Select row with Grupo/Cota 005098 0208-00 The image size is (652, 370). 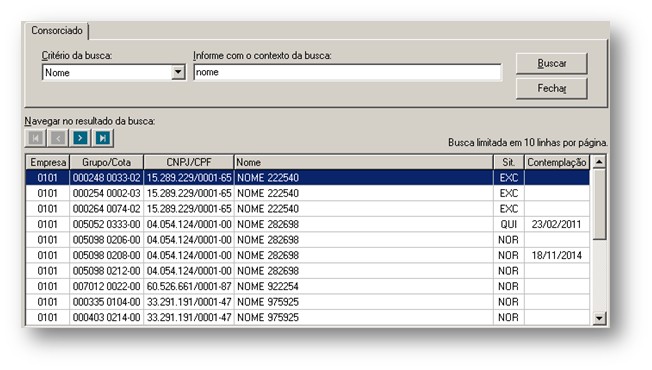point(308,255)
